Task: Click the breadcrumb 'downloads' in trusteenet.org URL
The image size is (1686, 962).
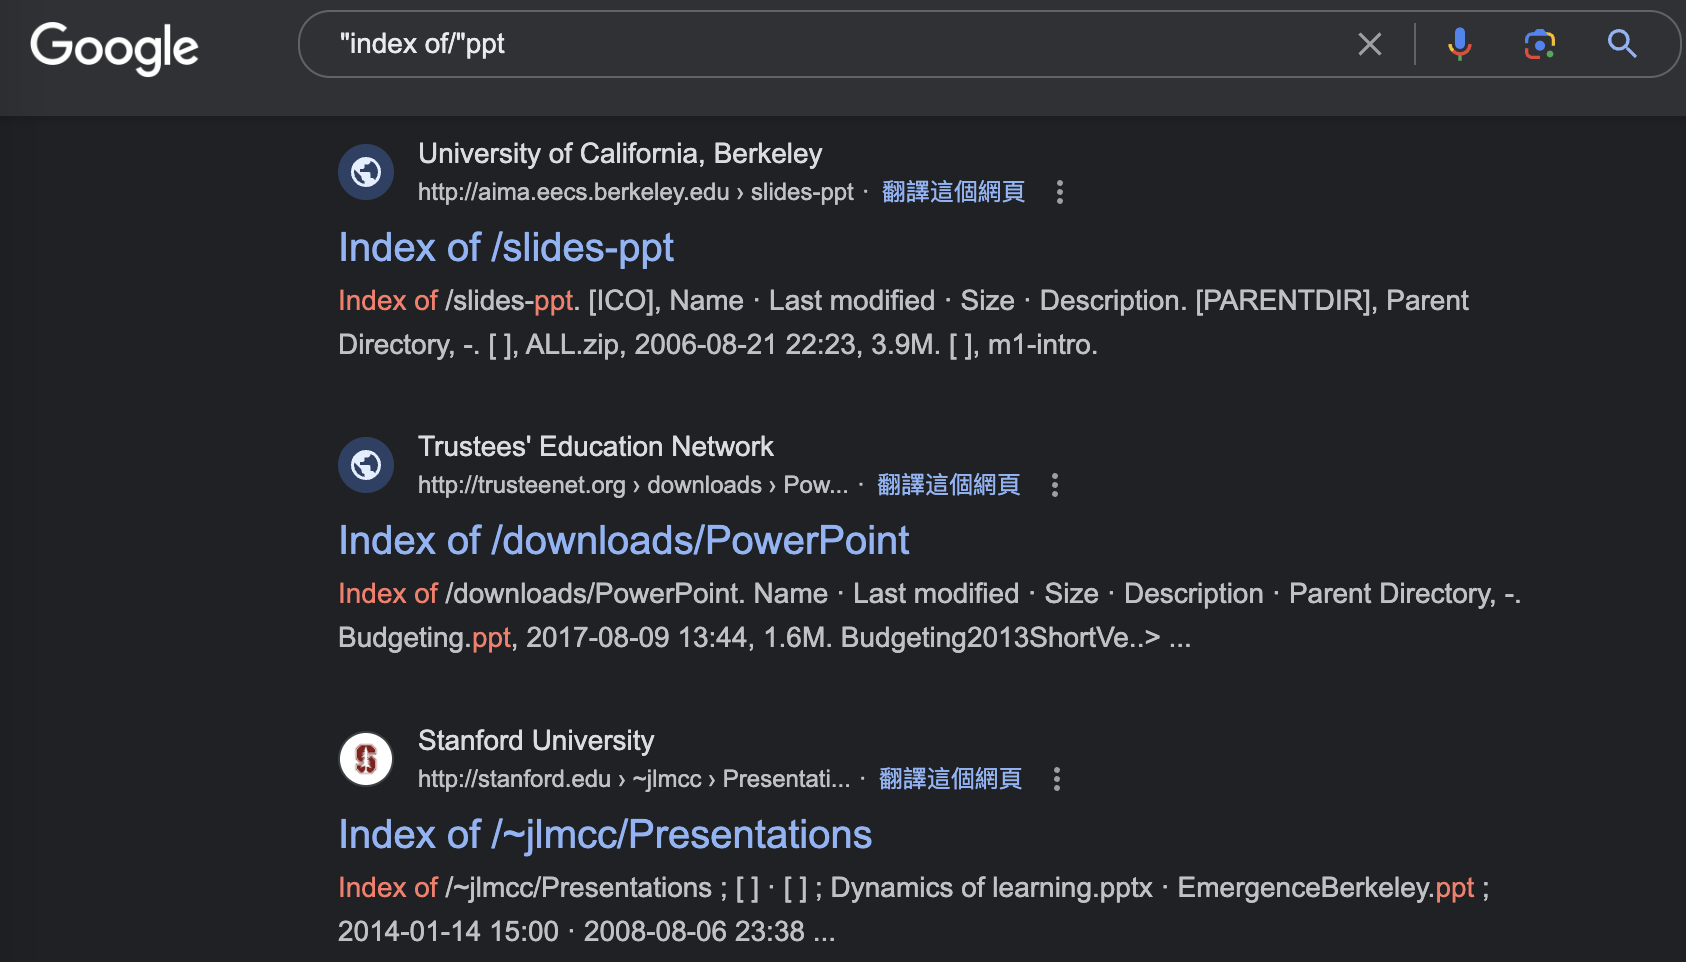Action: tap(704, 484)
